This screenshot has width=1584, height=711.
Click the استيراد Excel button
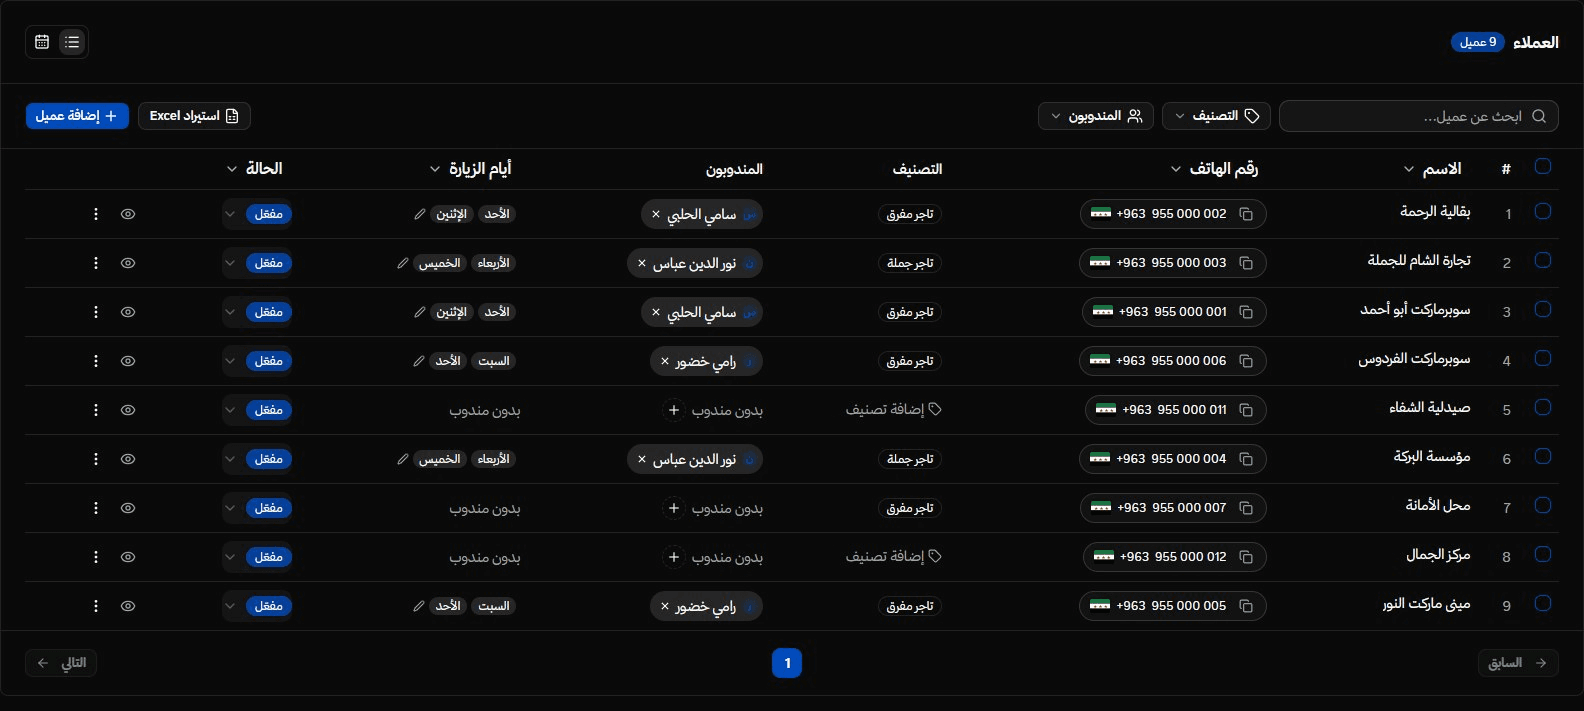tap(194, 116)
